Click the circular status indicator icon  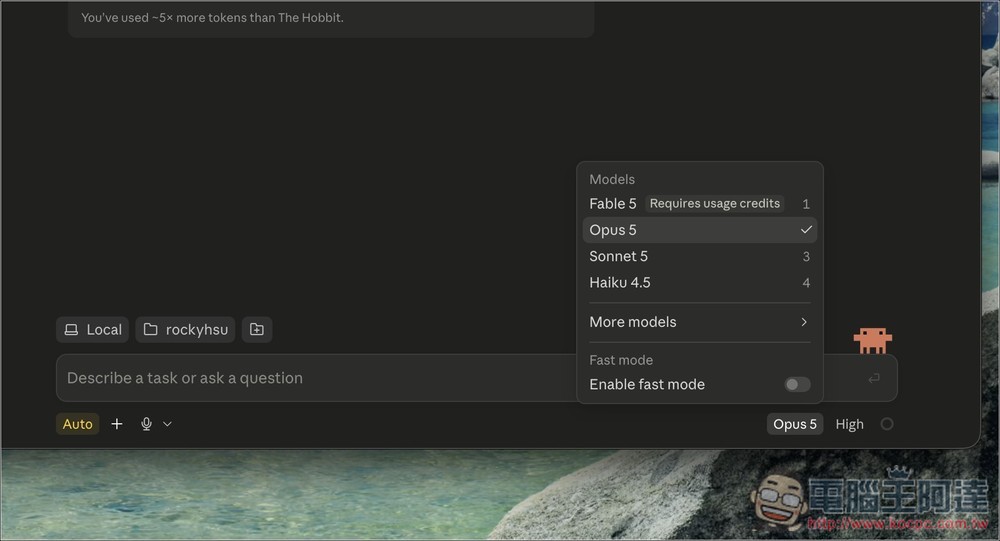pyautogui.click(x=886, y=424)
